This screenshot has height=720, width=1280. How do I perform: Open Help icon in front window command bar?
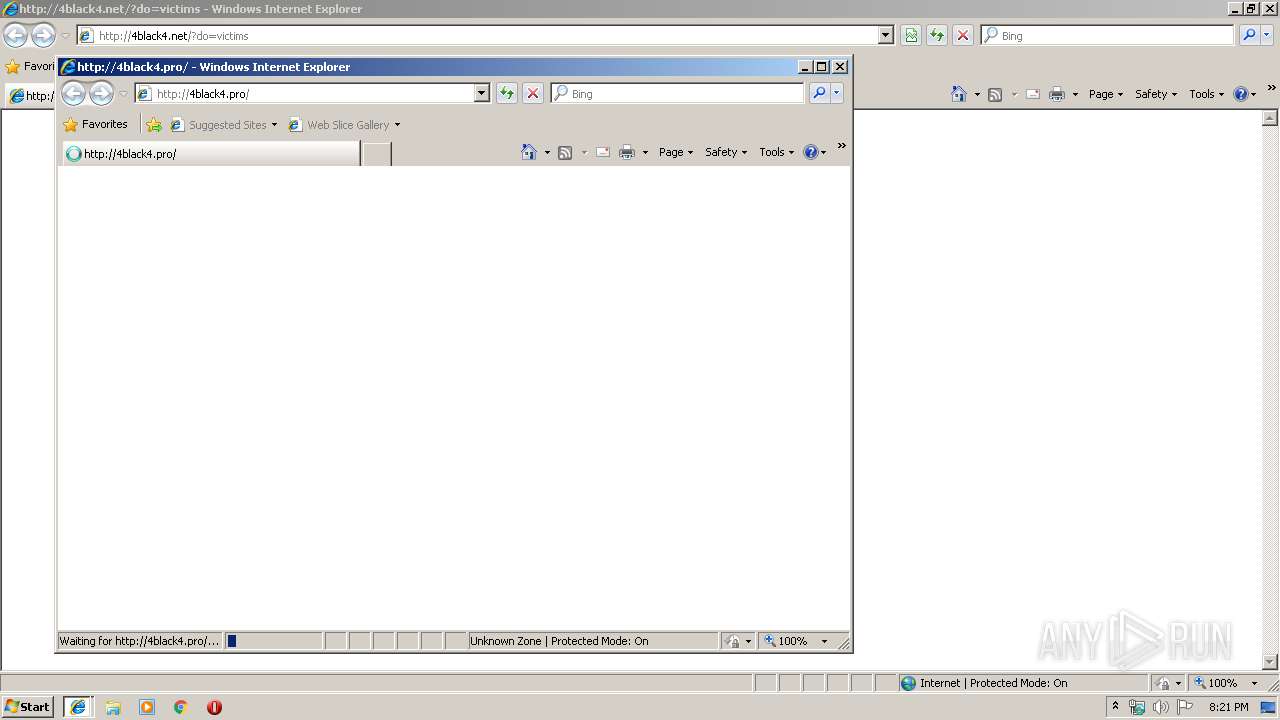(811, 152)
